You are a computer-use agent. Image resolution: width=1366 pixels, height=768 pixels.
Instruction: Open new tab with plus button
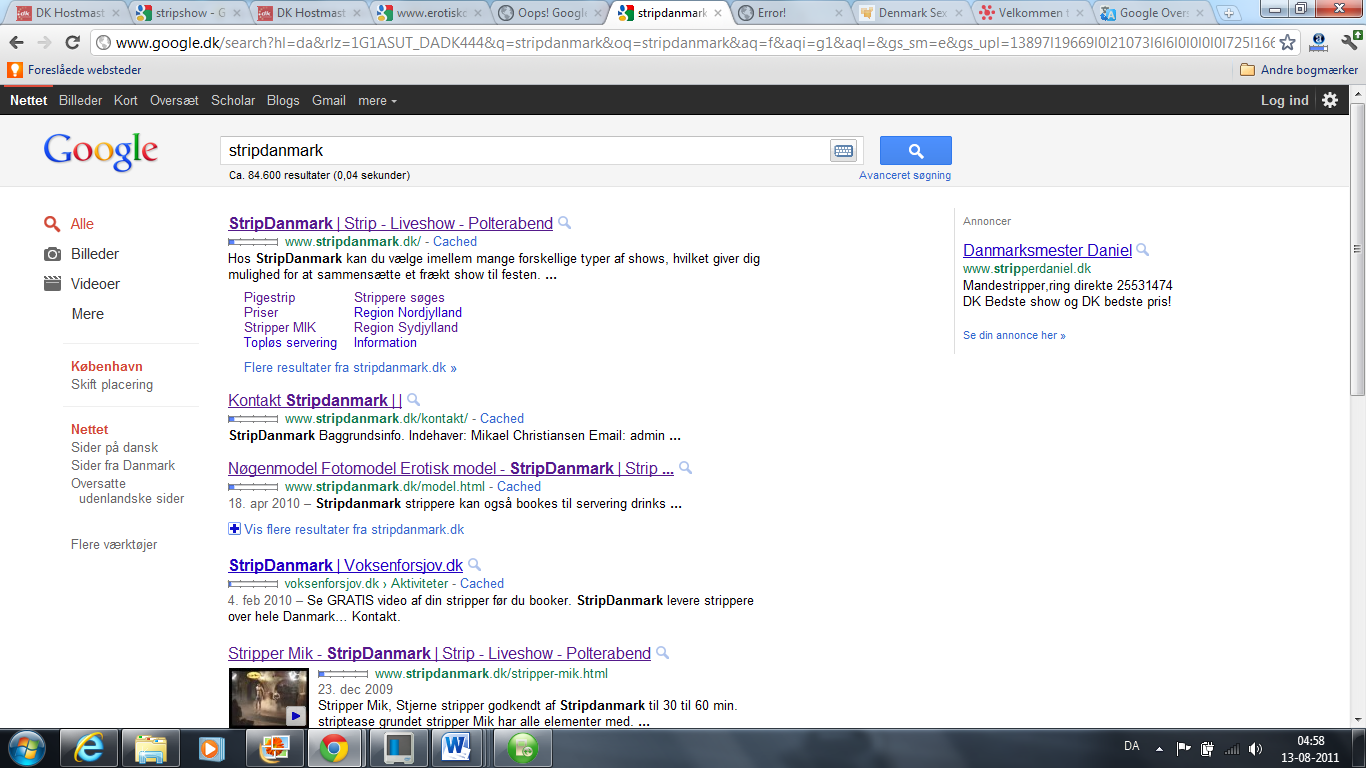[x=1229, y=13]
